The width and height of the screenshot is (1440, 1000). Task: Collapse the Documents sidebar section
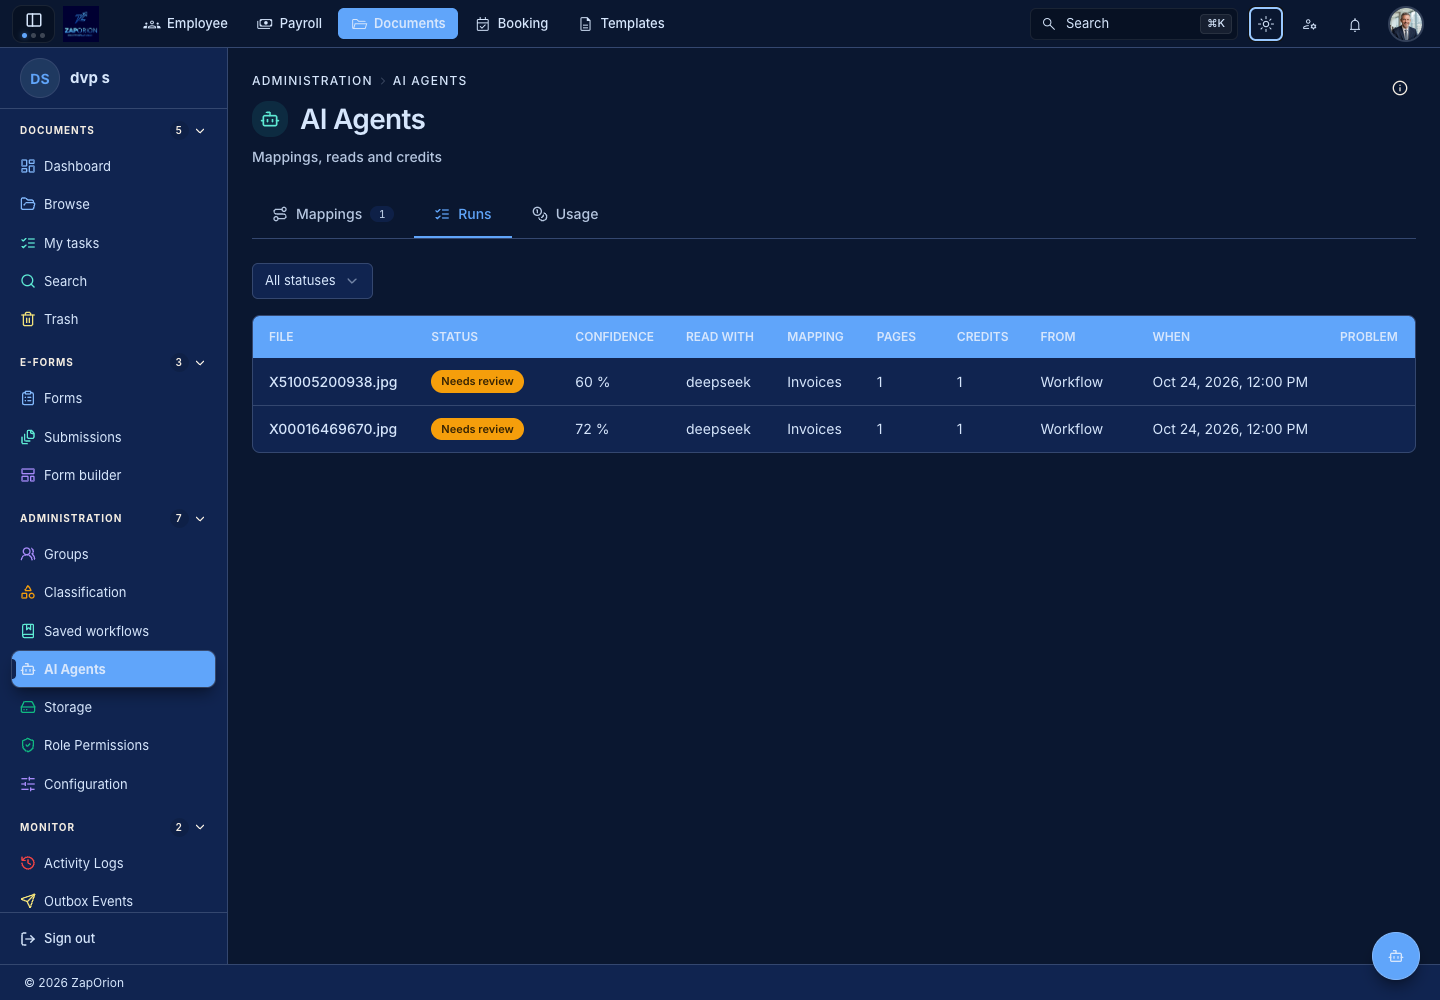click(200, 130)
